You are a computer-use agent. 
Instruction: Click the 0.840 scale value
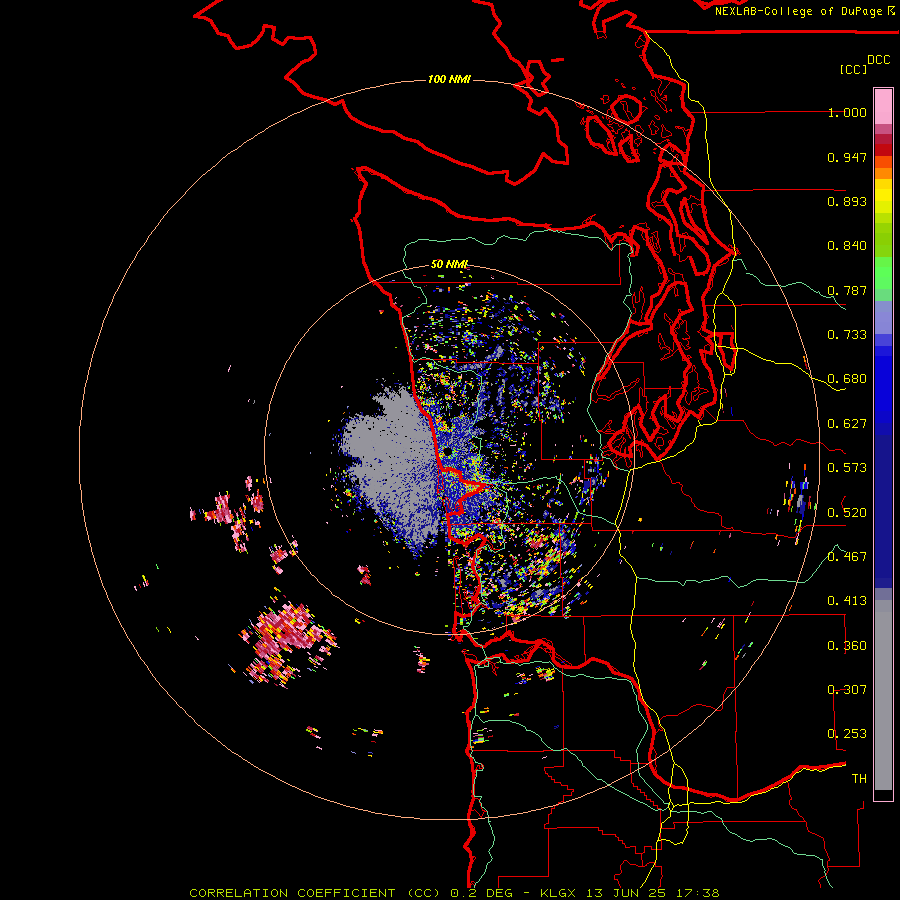(x=847, y=246)
